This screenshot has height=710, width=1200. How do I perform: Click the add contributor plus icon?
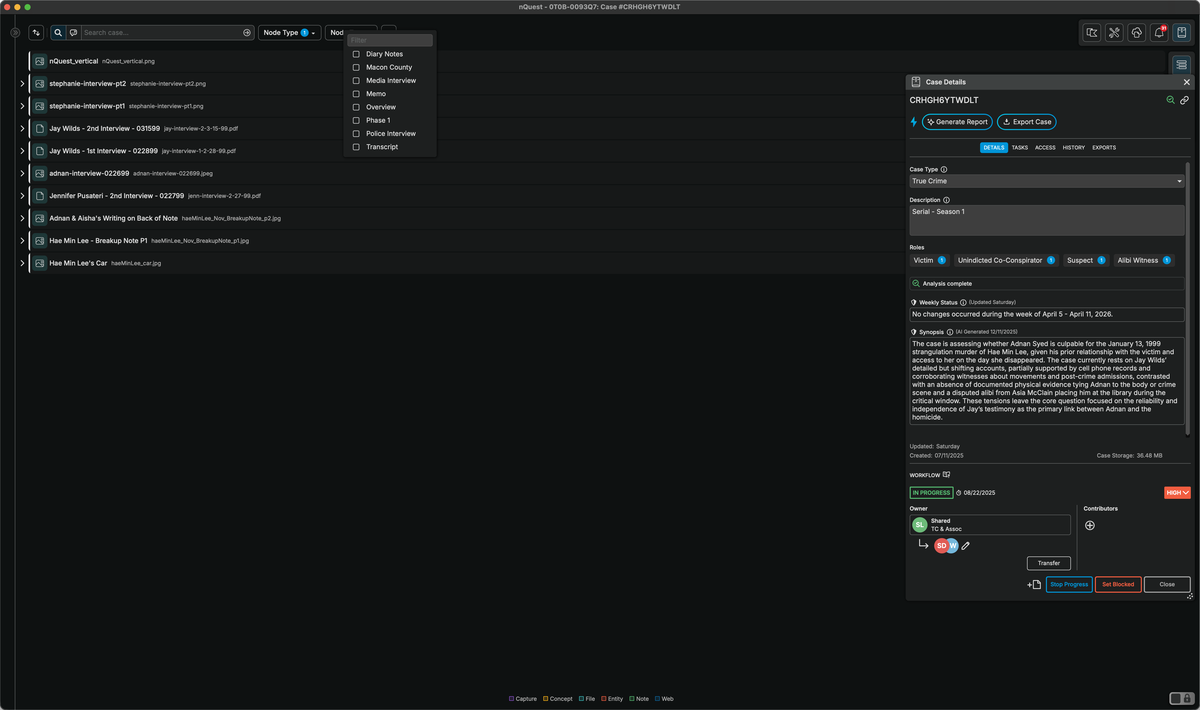pos(1090,525)
